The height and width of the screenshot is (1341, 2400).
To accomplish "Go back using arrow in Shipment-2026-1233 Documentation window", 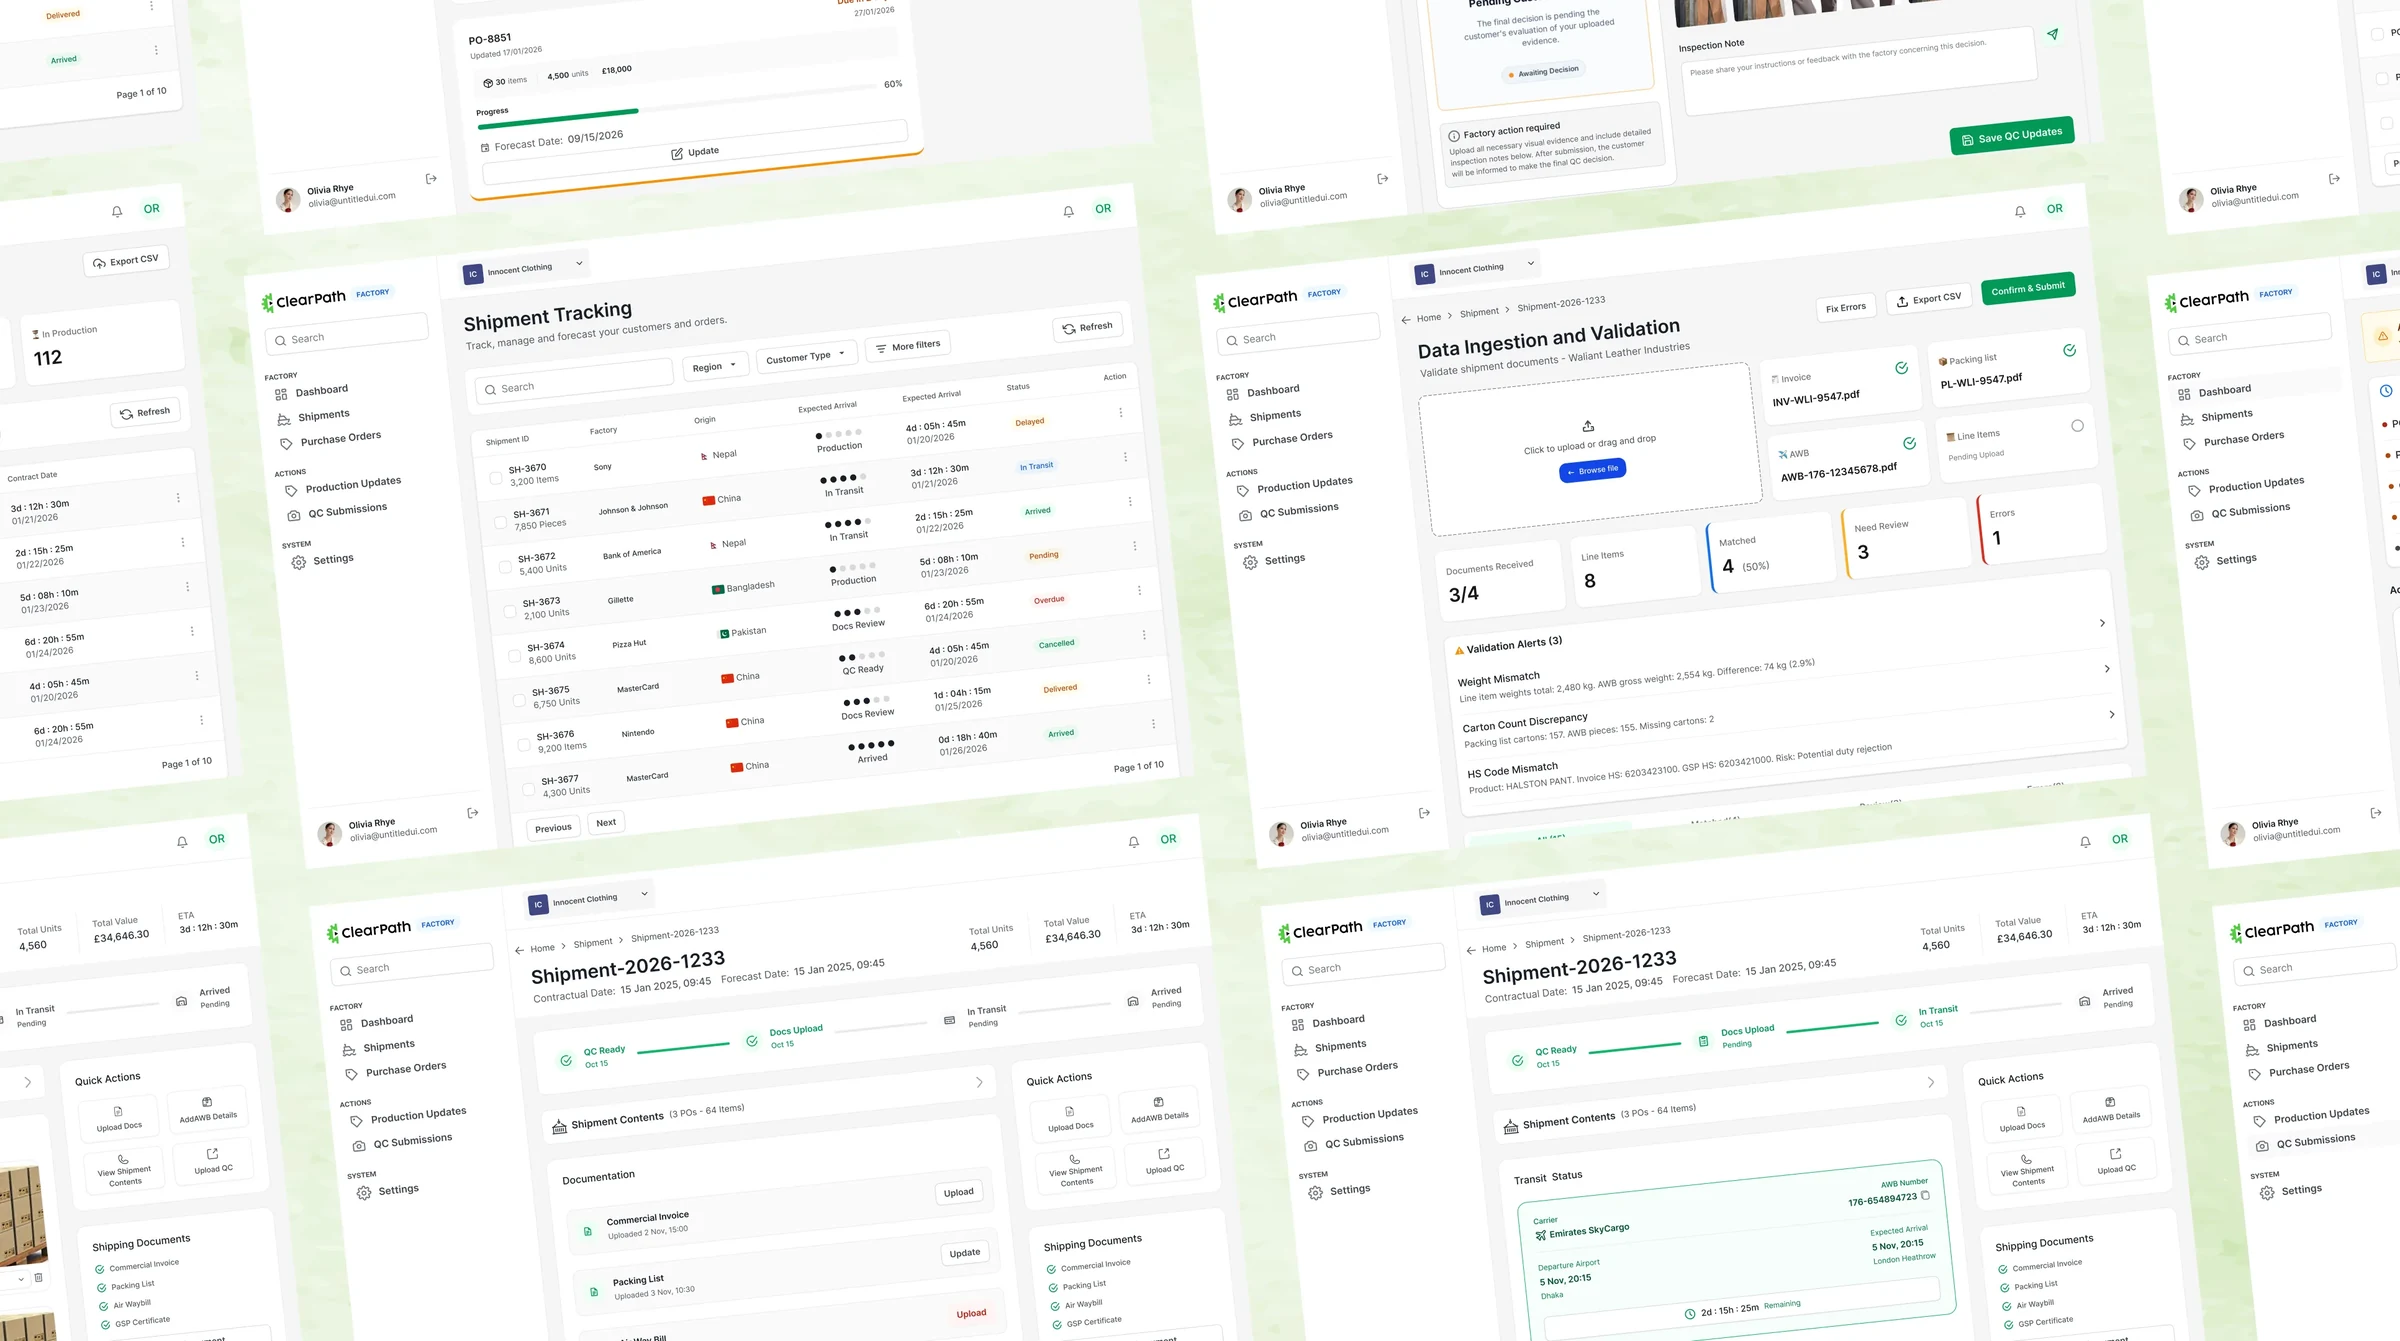I will pos(519,950).
